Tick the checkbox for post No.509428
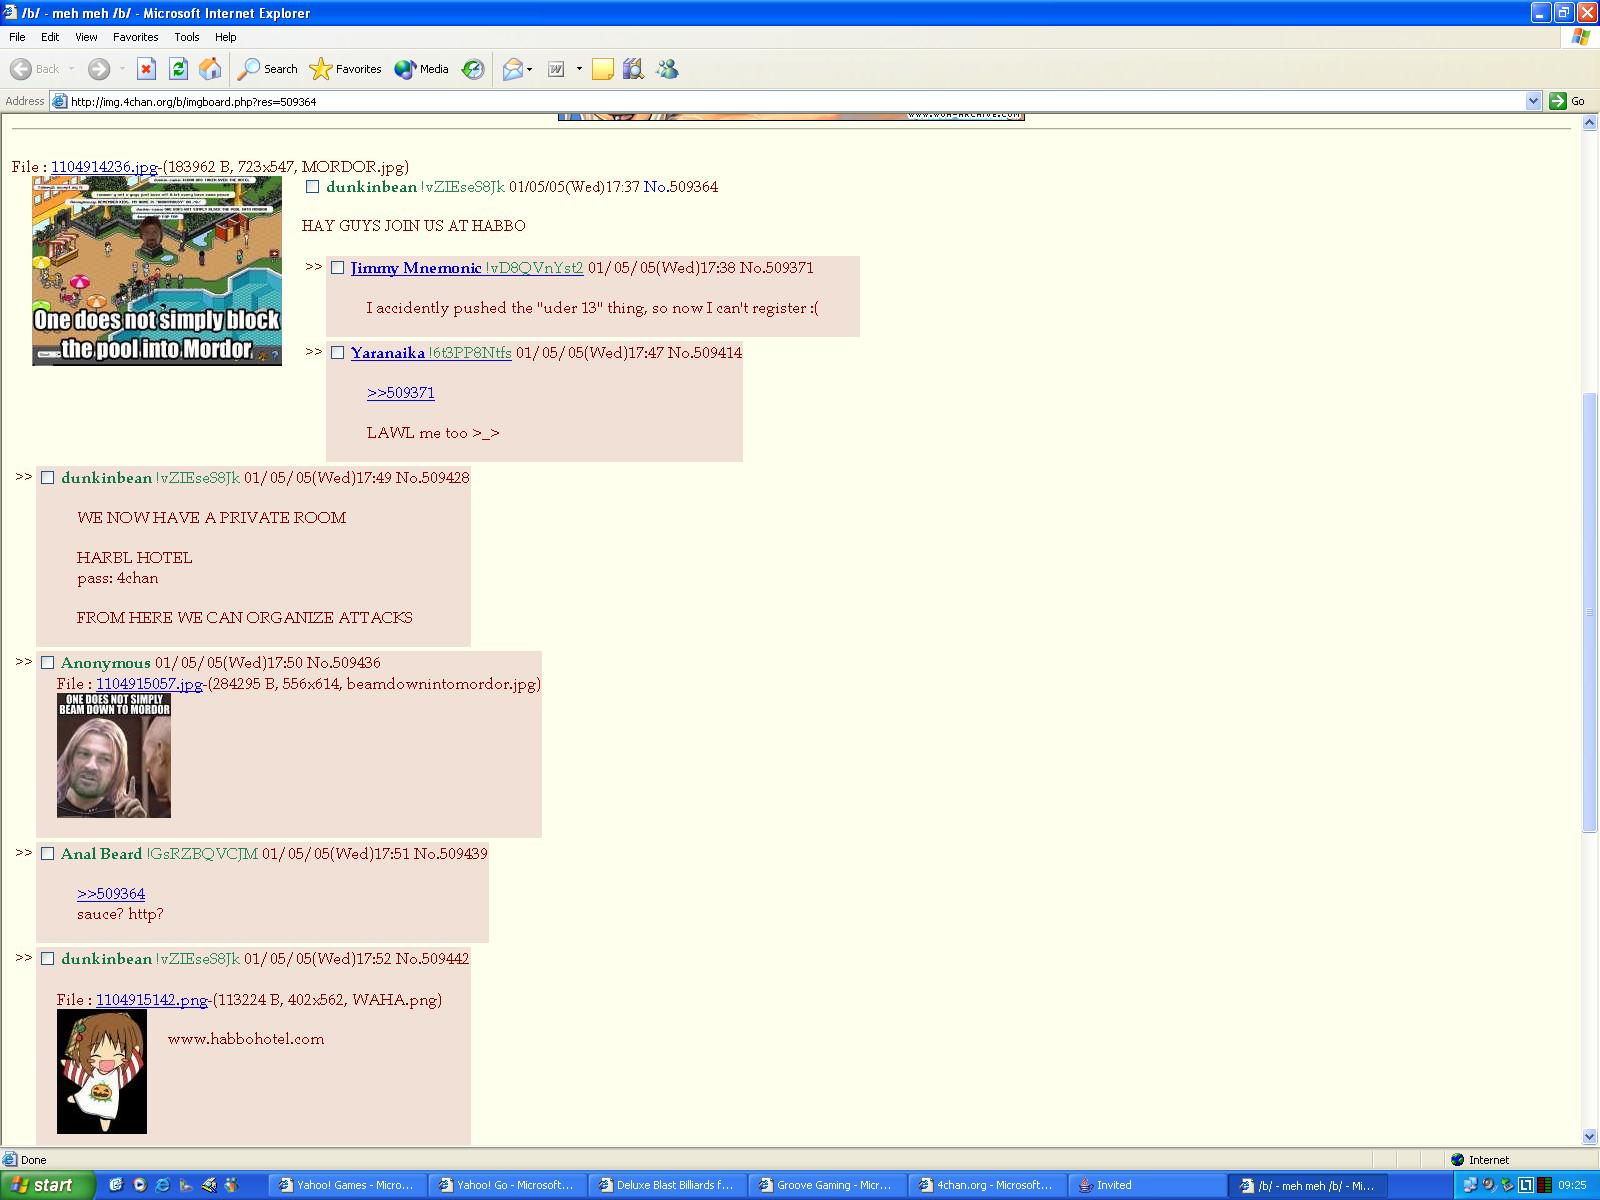Image resolution: width=1600 pixels, height=1200 pixels. [x=47, y=478]
